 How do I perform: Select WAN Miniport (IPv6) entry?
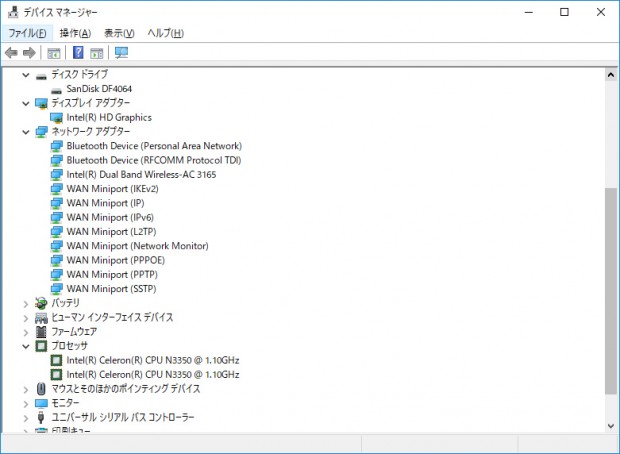110,218
